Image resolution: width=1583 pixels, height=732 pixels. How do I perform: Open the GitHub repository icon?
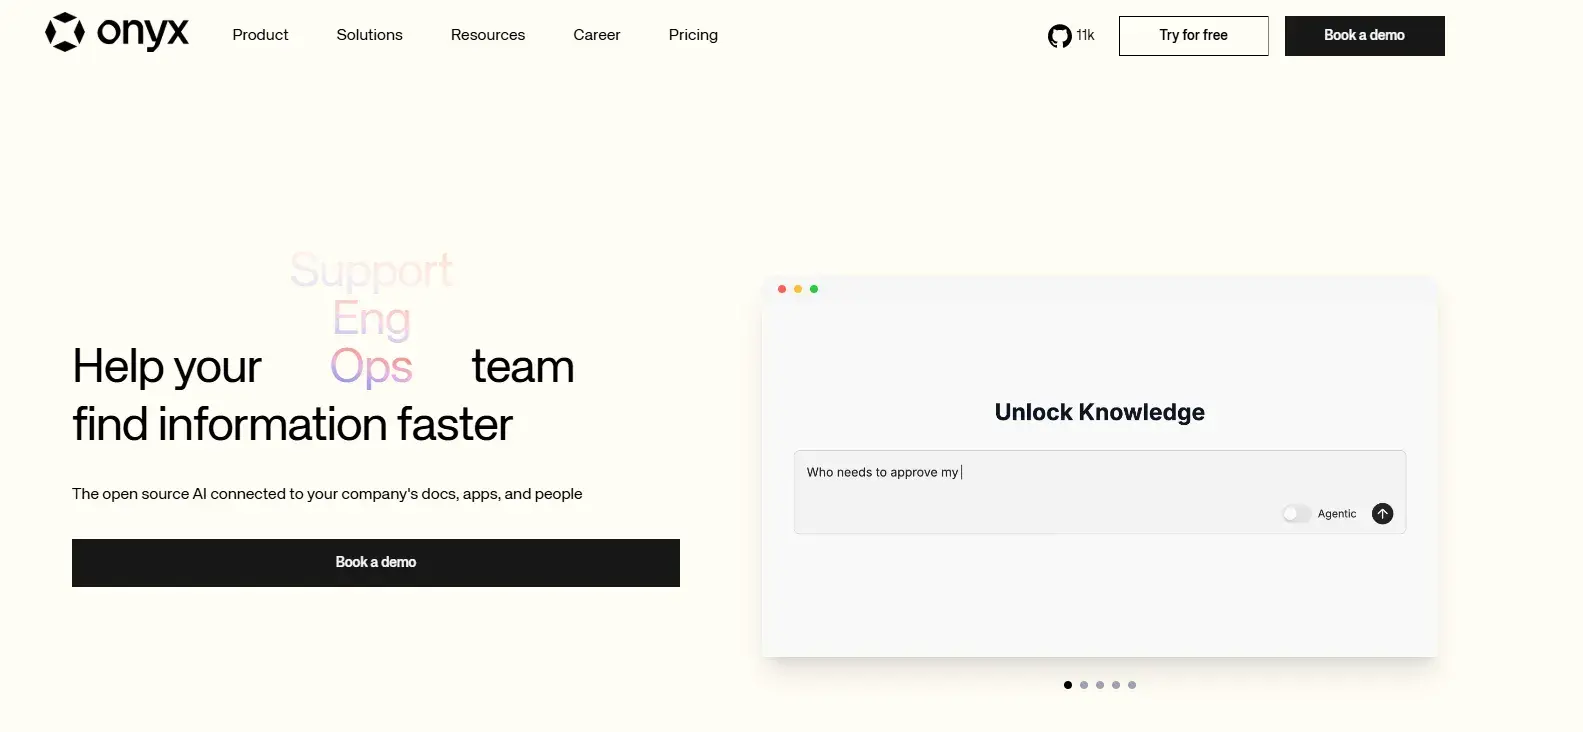click(x=1059, y=36)
